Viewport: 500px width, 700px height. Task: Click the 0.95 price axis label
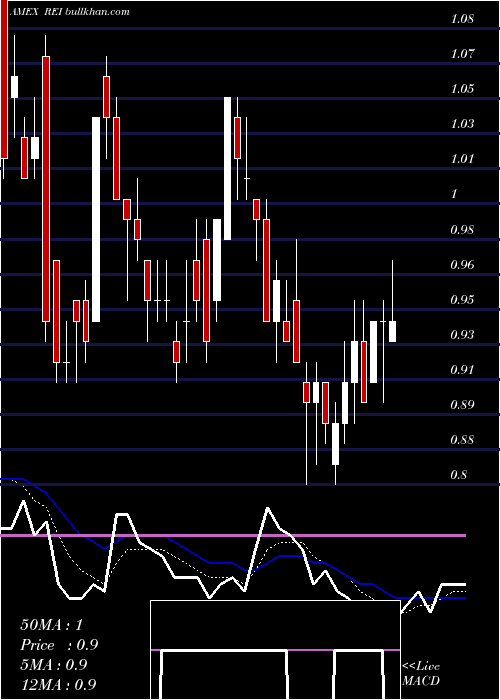point(462,300)
